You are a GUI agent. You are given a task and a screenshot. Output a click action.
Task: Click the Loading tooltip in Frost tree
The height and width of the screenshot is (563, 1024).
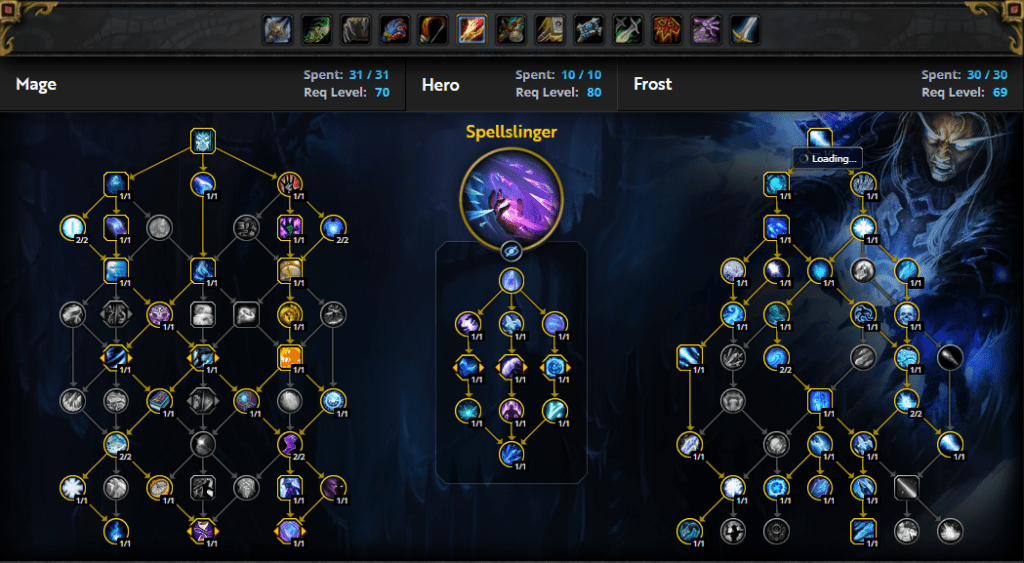(x=828, y=159)
